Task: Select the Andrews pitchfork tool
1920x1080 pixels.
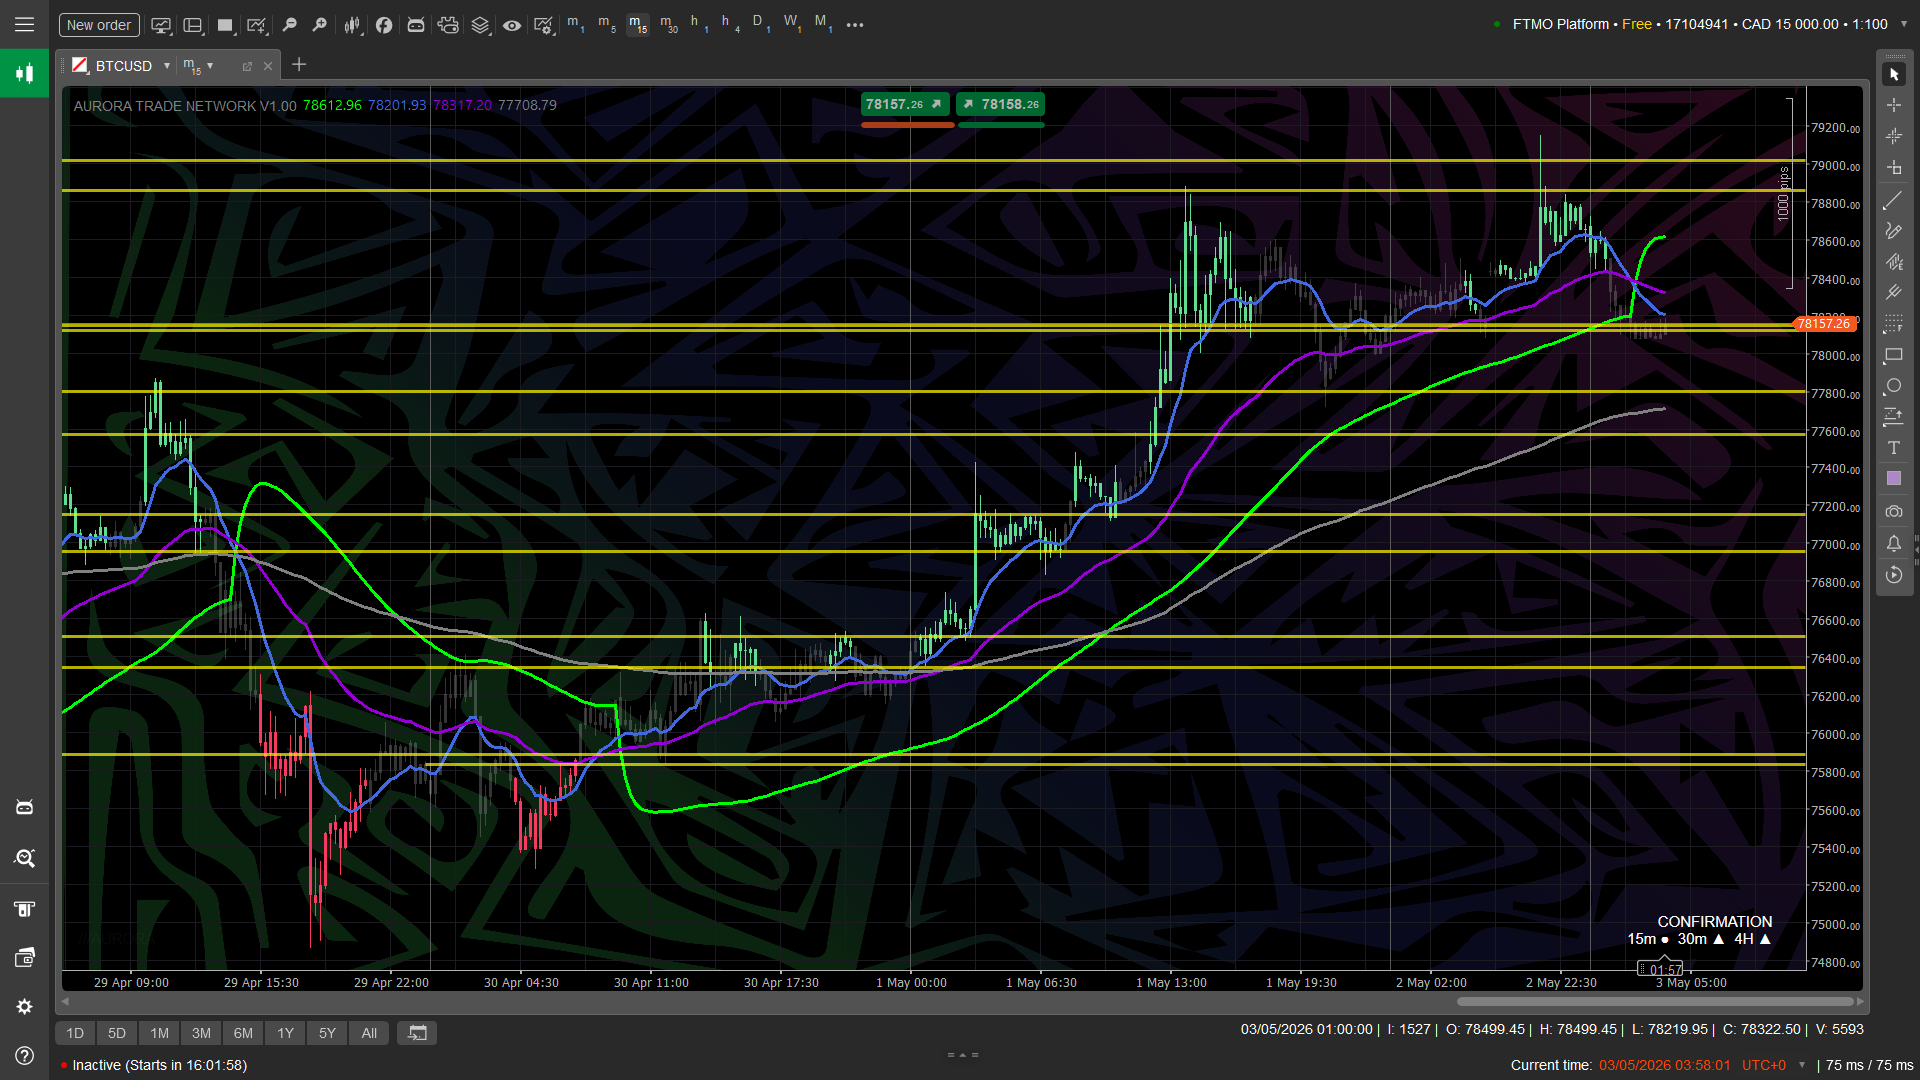Action: [1894, 293]
